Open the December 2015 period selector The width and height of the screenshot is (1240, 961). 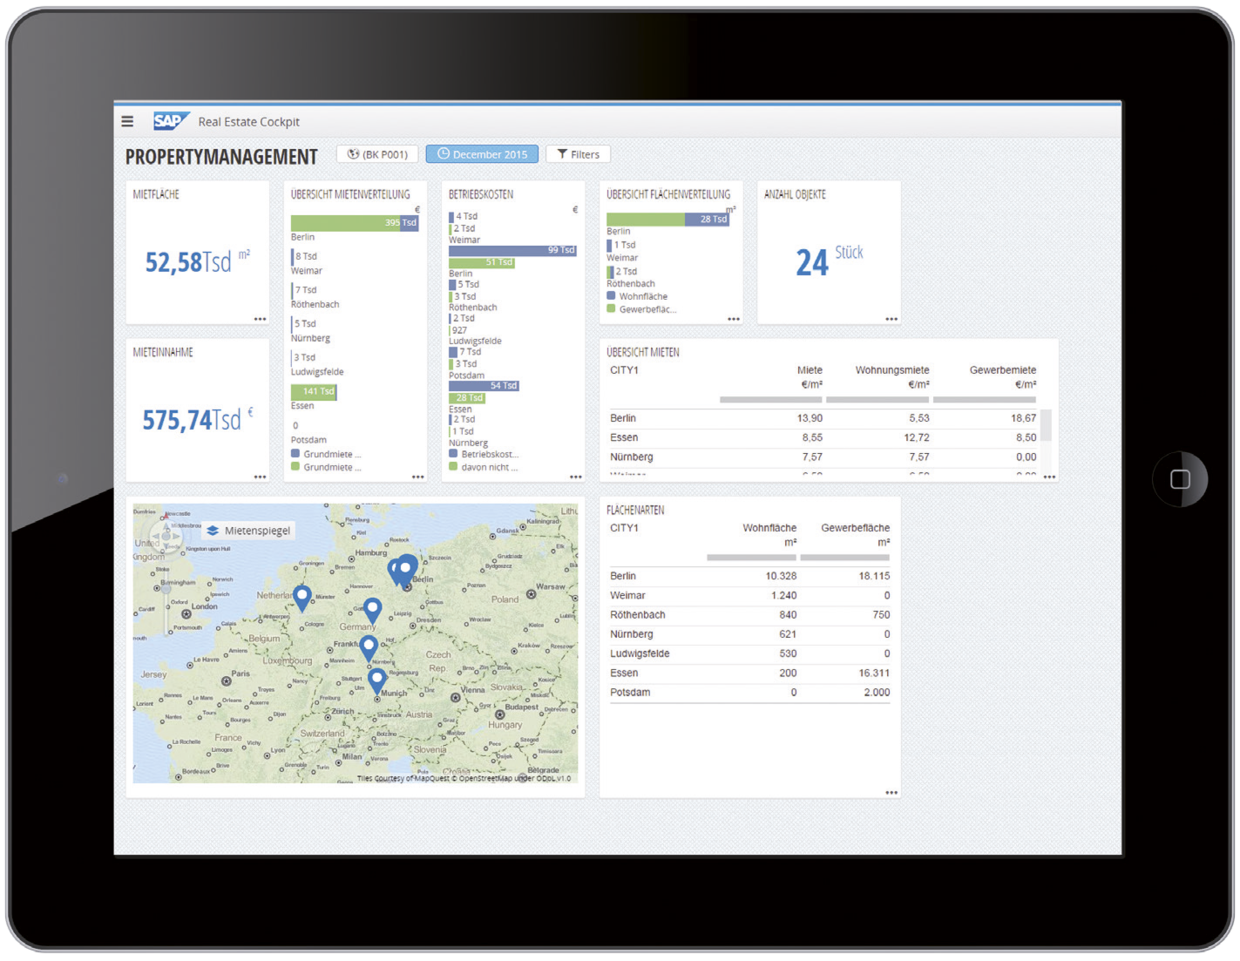point(482,153)
